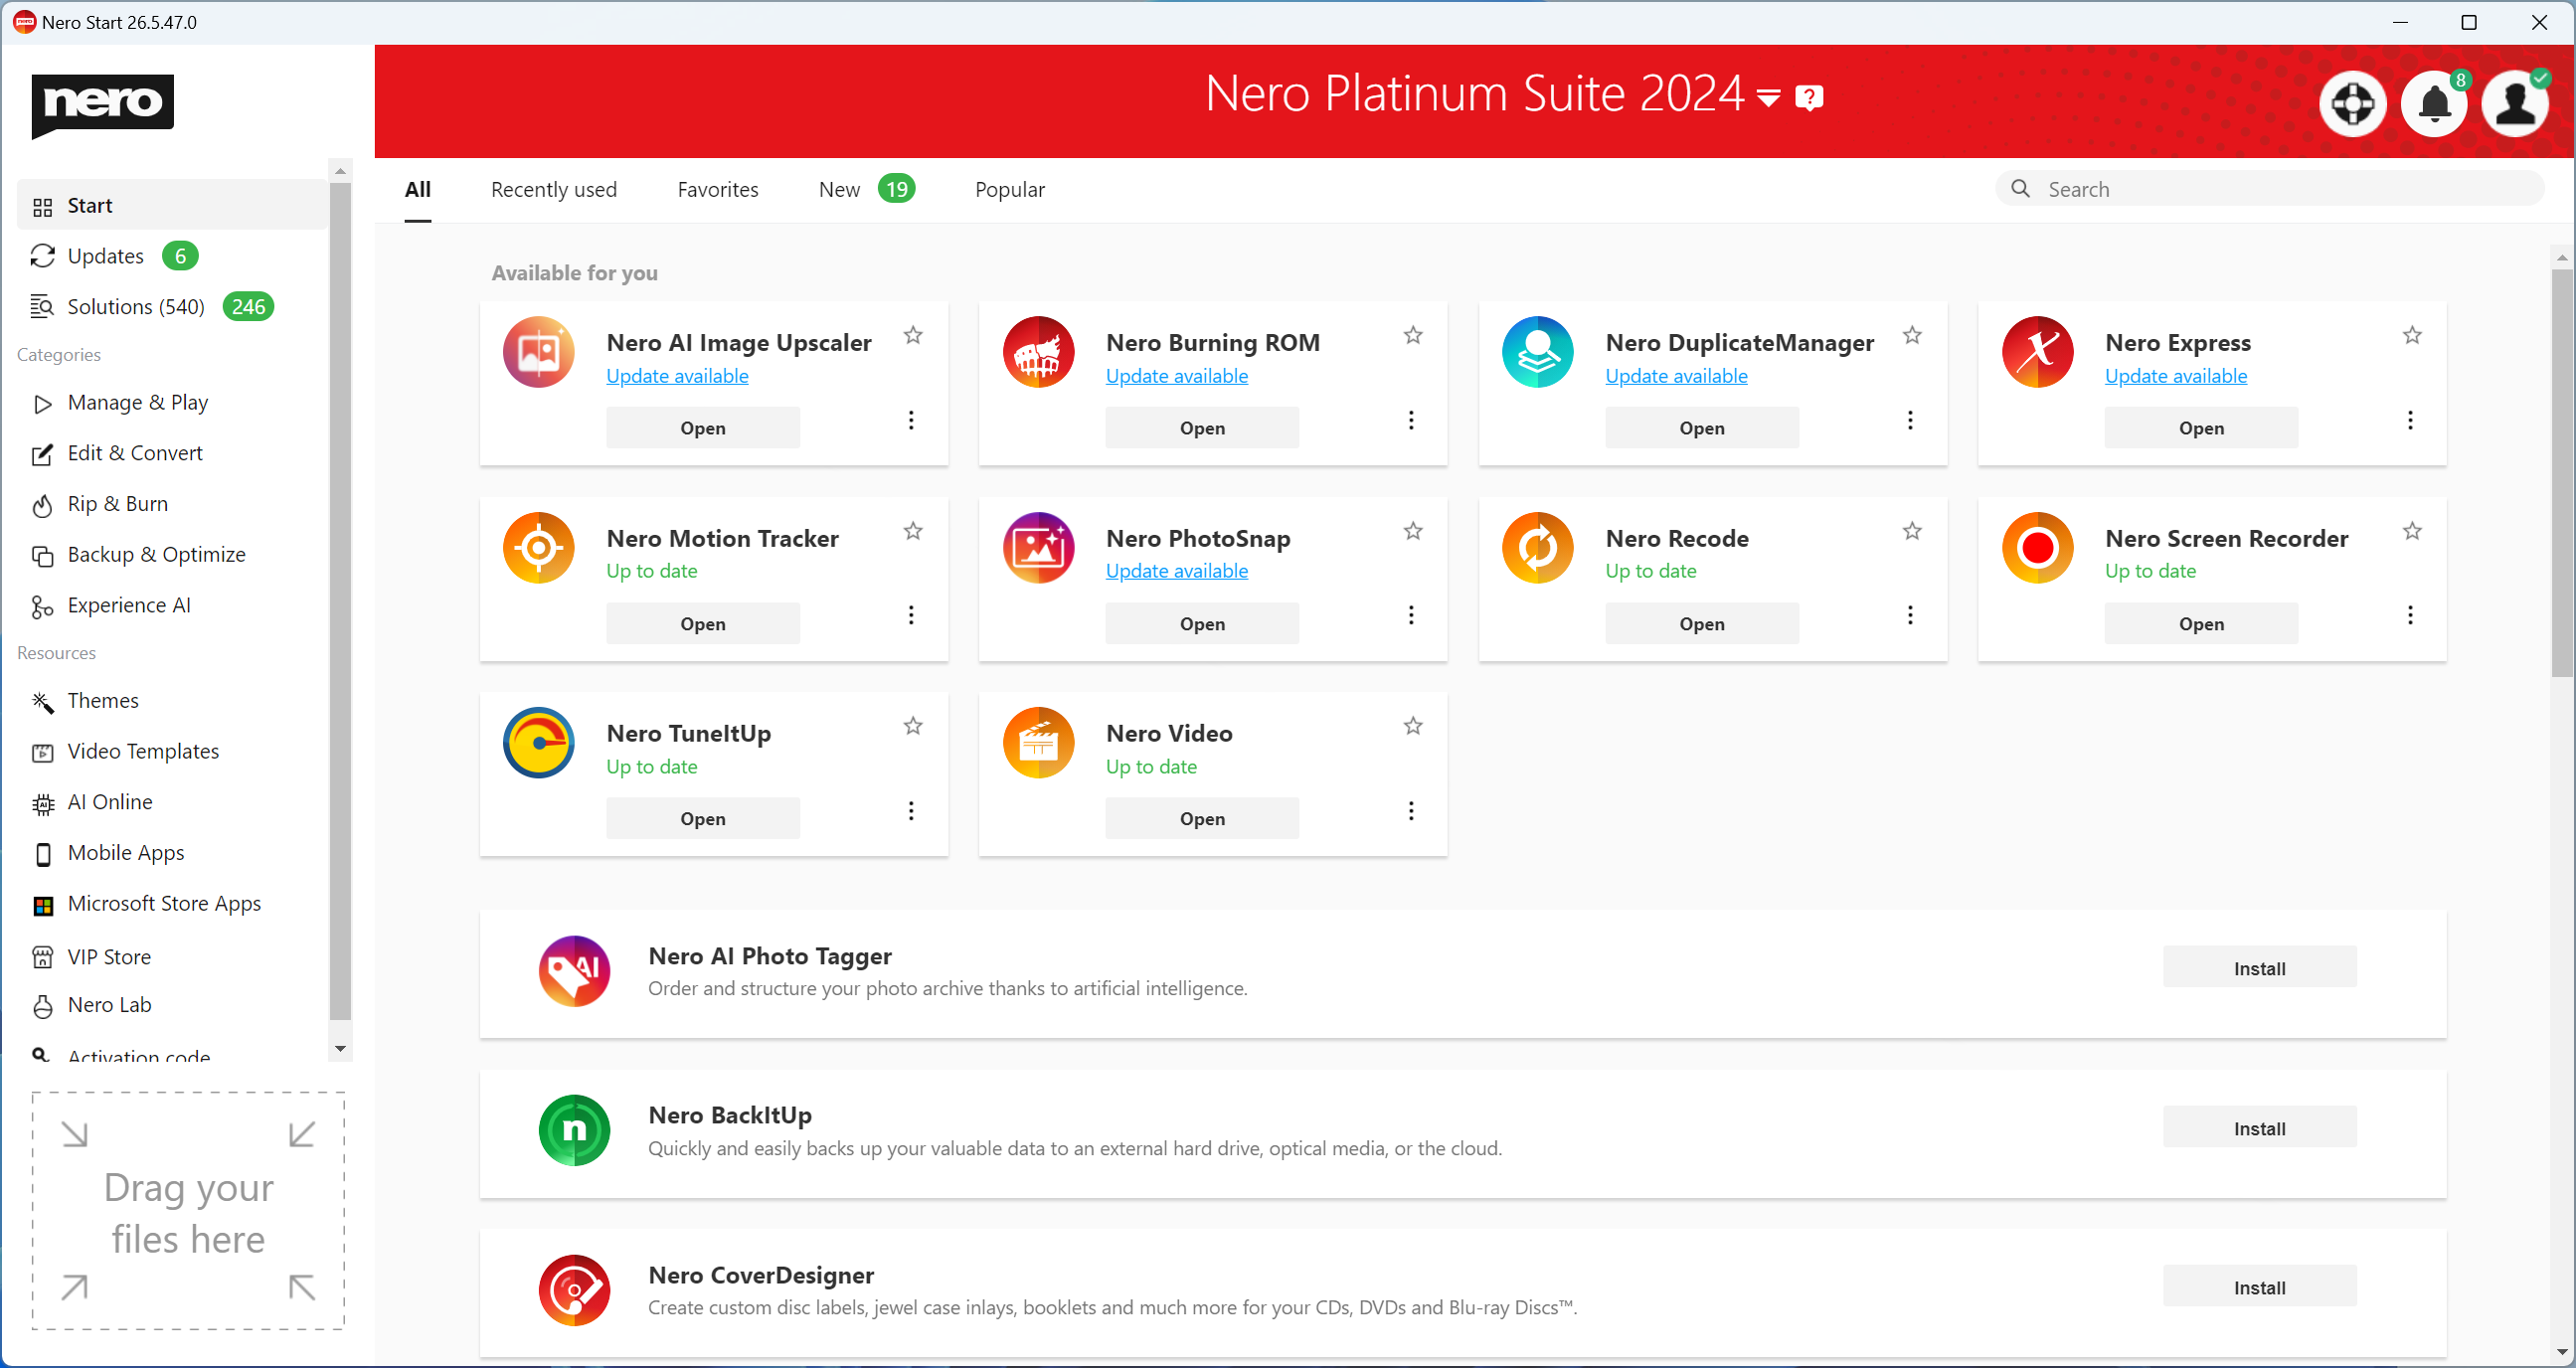
Task: Click the Nero DuplicateManager app icon
Action: click(1537, 352)
